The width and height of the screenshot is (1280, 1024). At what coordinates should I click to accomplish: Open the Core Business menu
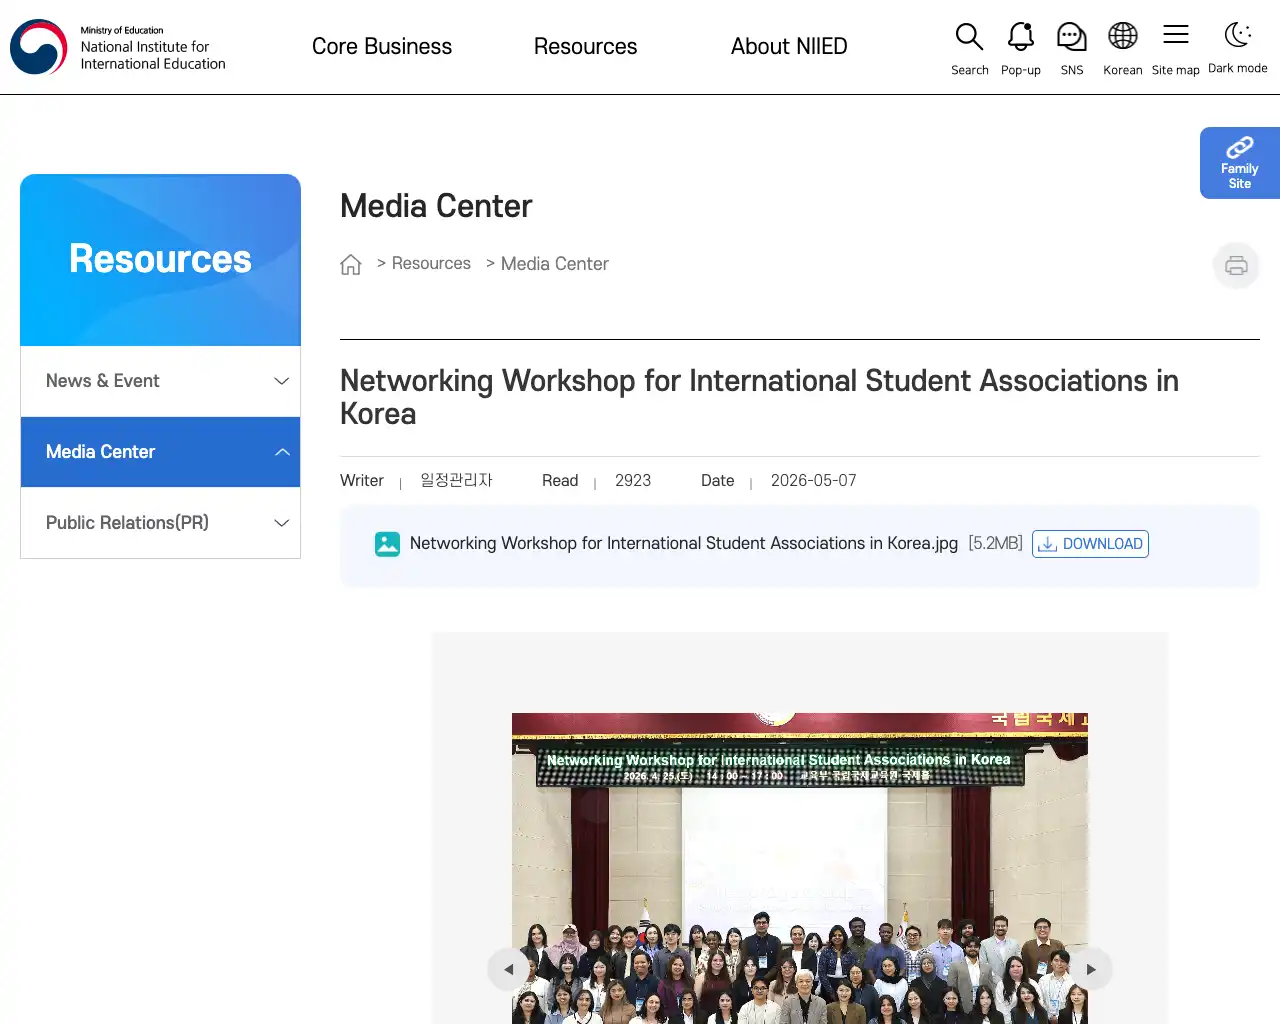[382, 47]
